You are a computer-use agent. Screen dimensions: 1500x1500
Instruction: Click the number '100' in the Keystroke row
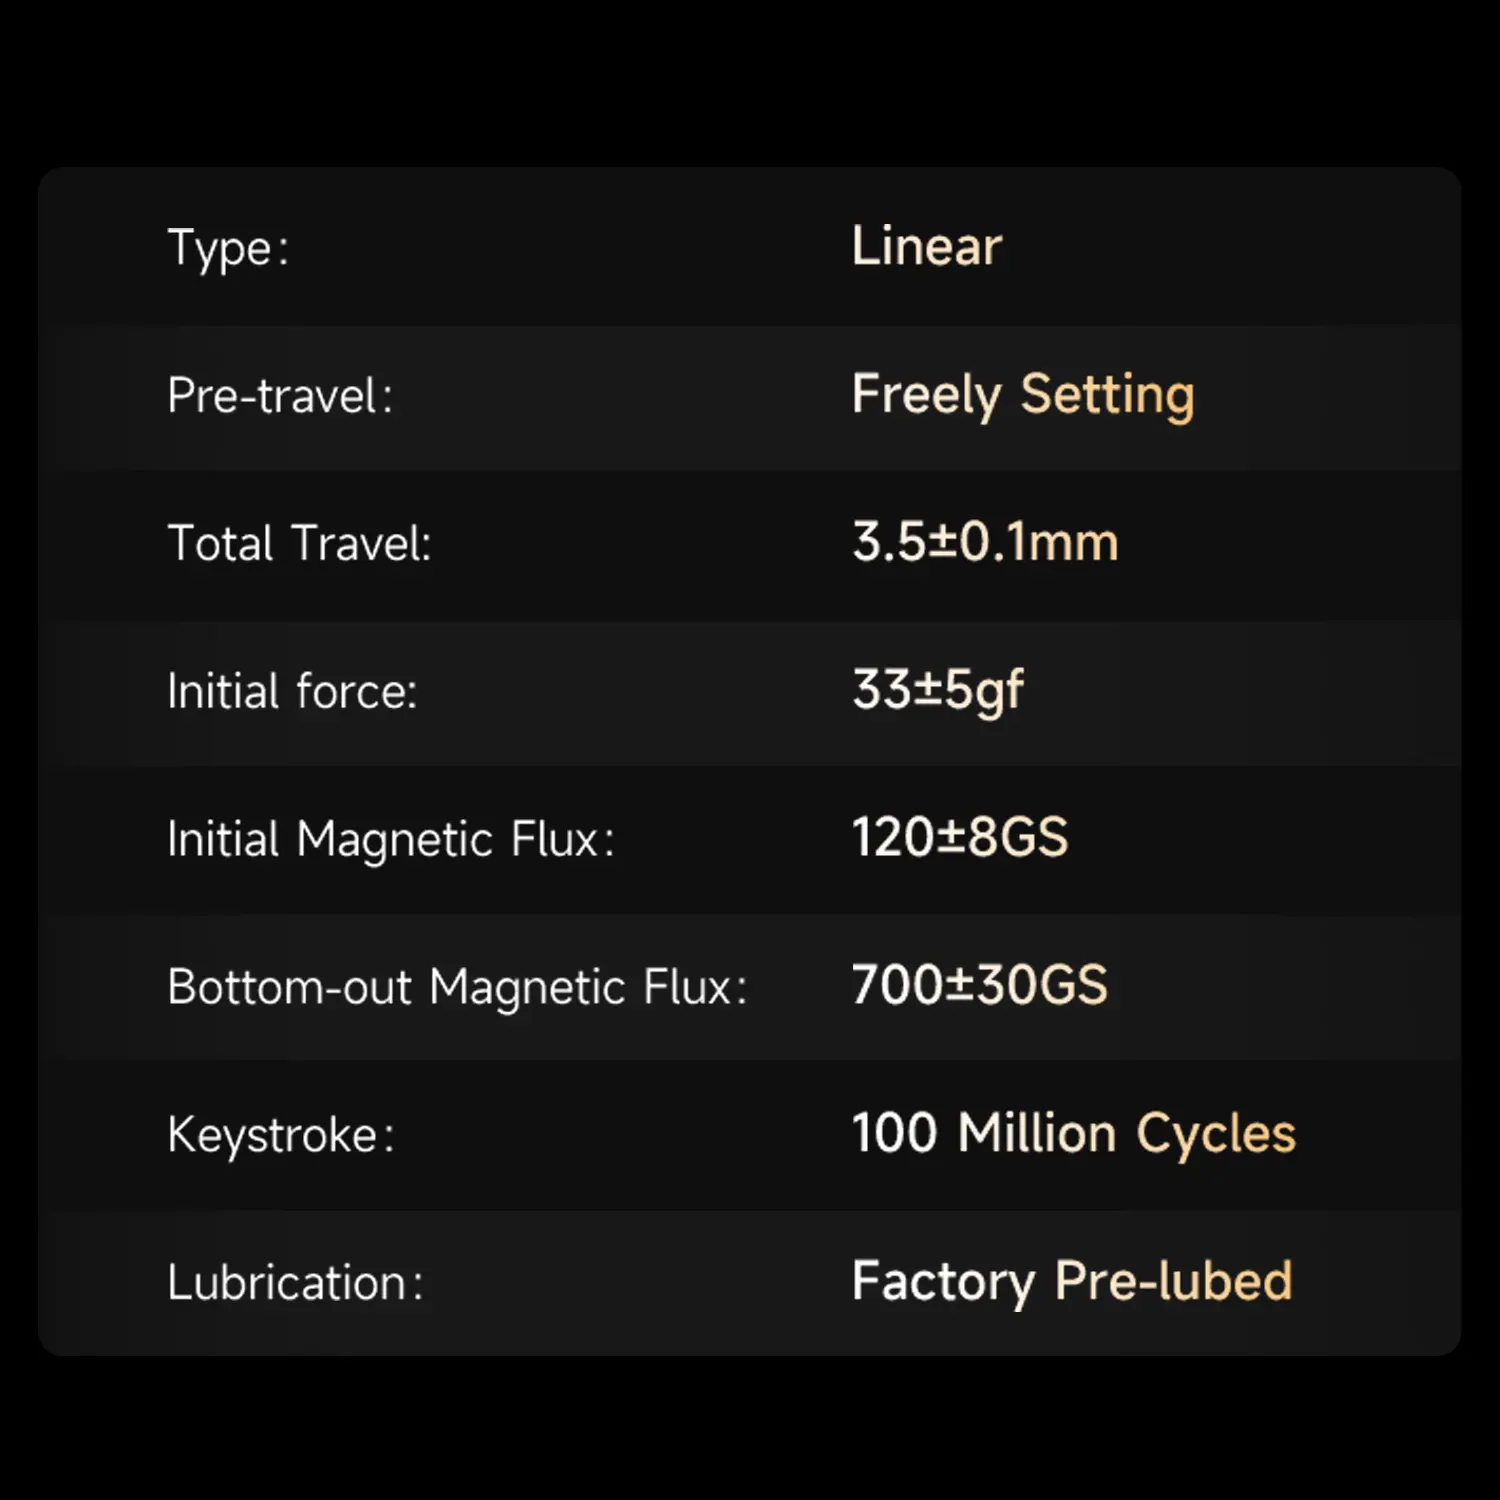click(894, 1133)
